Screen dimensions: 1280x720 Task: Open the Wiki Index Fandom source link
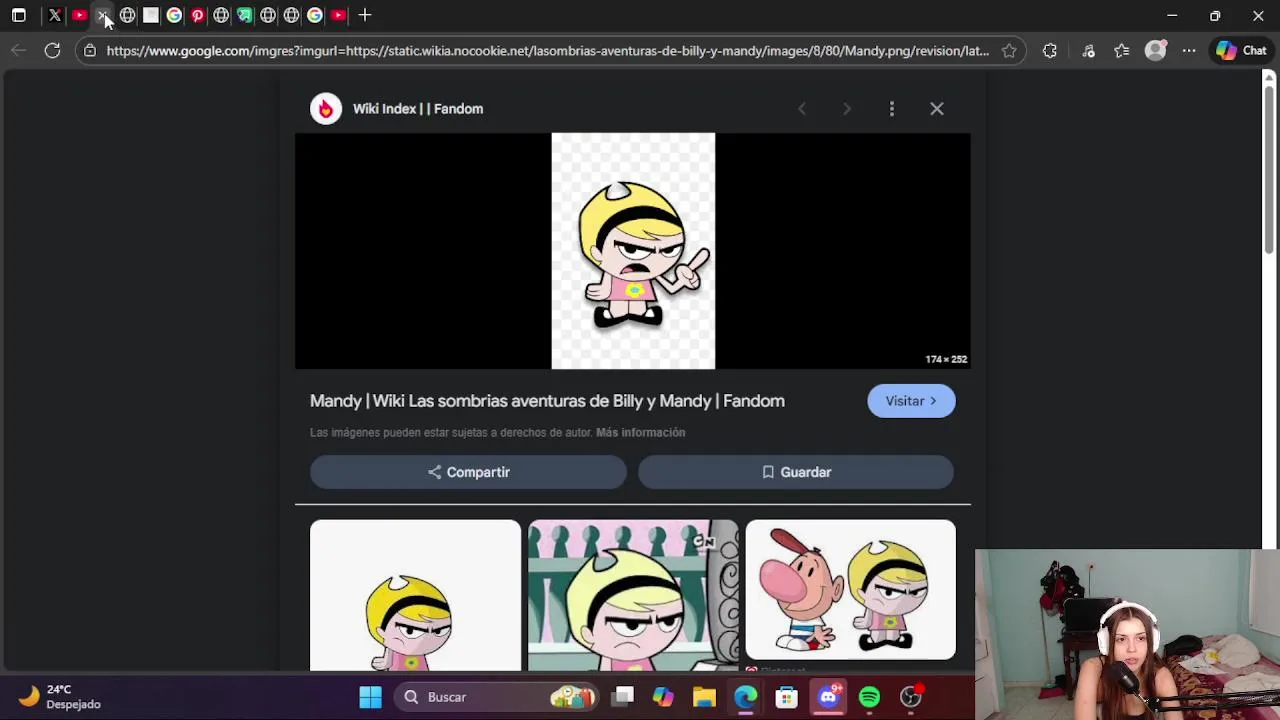tap(418, 109)
